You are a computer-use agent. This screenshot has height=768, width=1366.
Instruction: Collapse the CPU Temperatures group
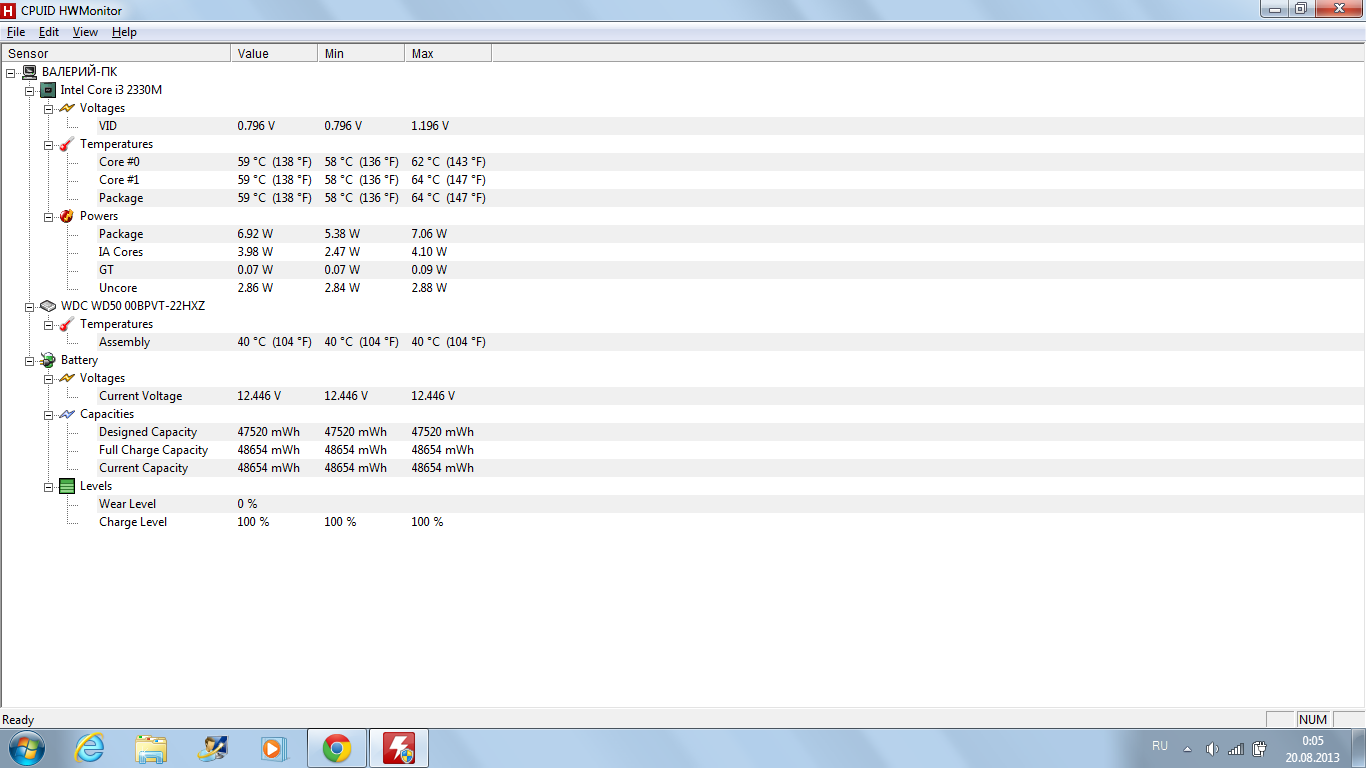pyautogui.click(x=48, y=144)
